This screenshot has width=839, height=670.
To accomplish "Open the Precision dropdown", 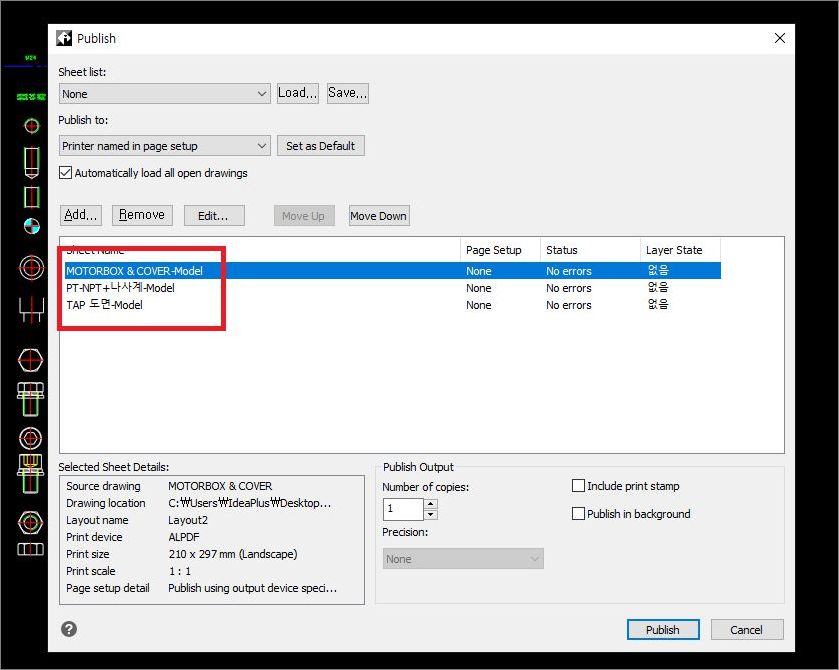I will (463, 559).
